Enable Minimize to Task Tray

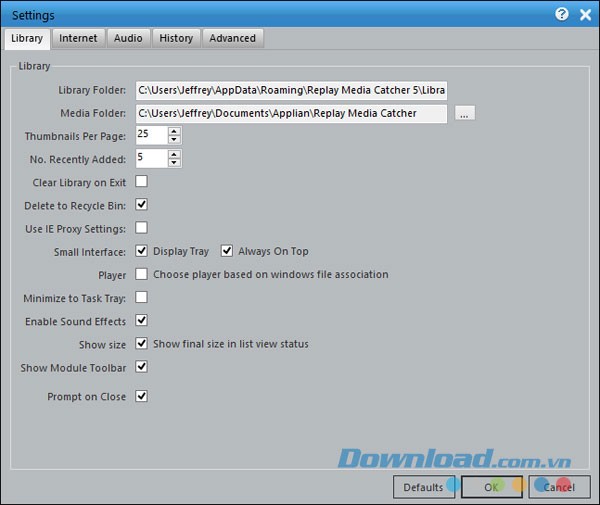click(142, 297)
